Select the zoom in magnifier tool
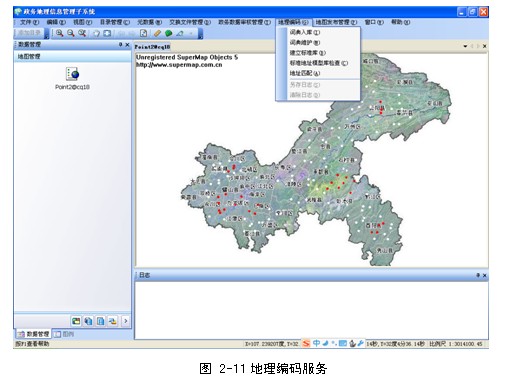Viewport: 510px width, 386px height. click(59, 33)
